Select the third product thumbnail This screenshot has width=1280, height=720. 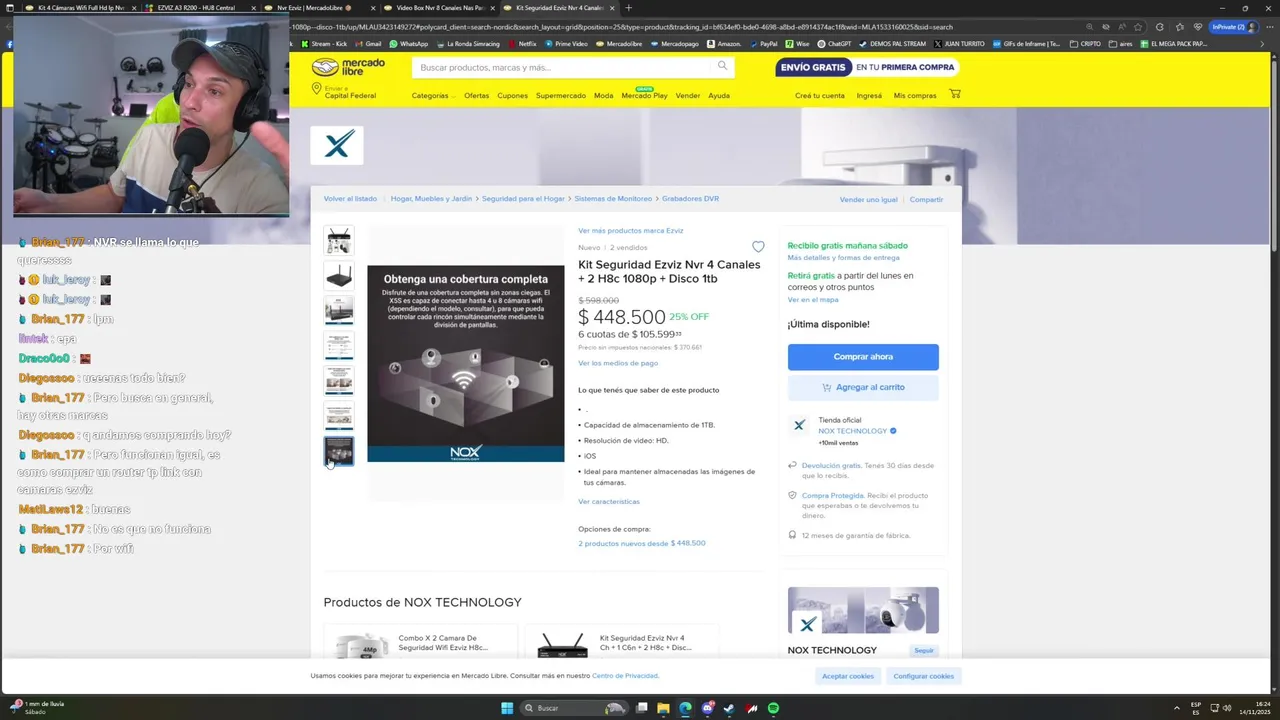[339, 310]
